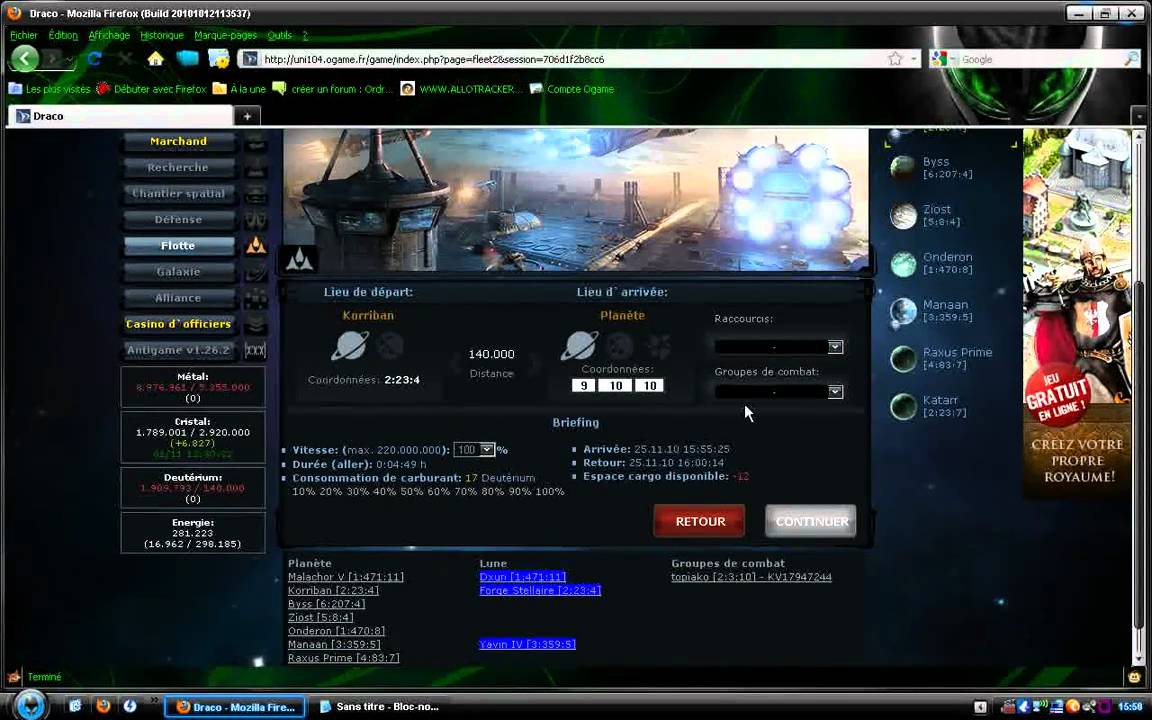Select departure planet icon under Korriban
The height and width of the screenshot is (720, 1152).
(350, 346)
